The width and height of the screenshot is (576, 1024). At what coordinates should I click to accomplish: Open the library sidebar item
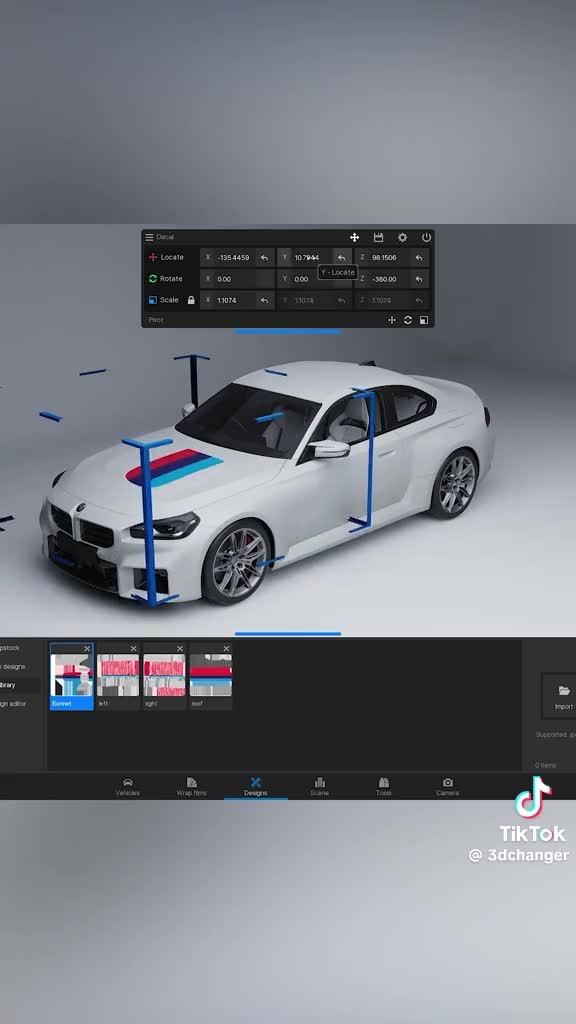20,685
